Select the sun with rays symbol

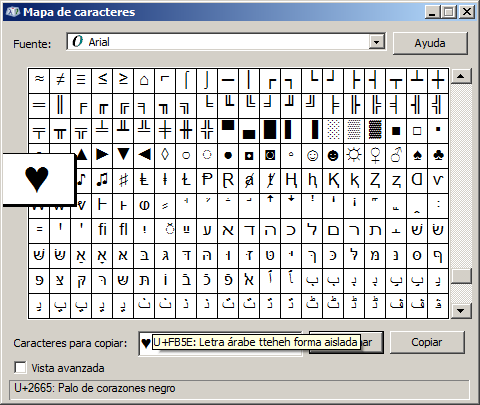(354, 155)
